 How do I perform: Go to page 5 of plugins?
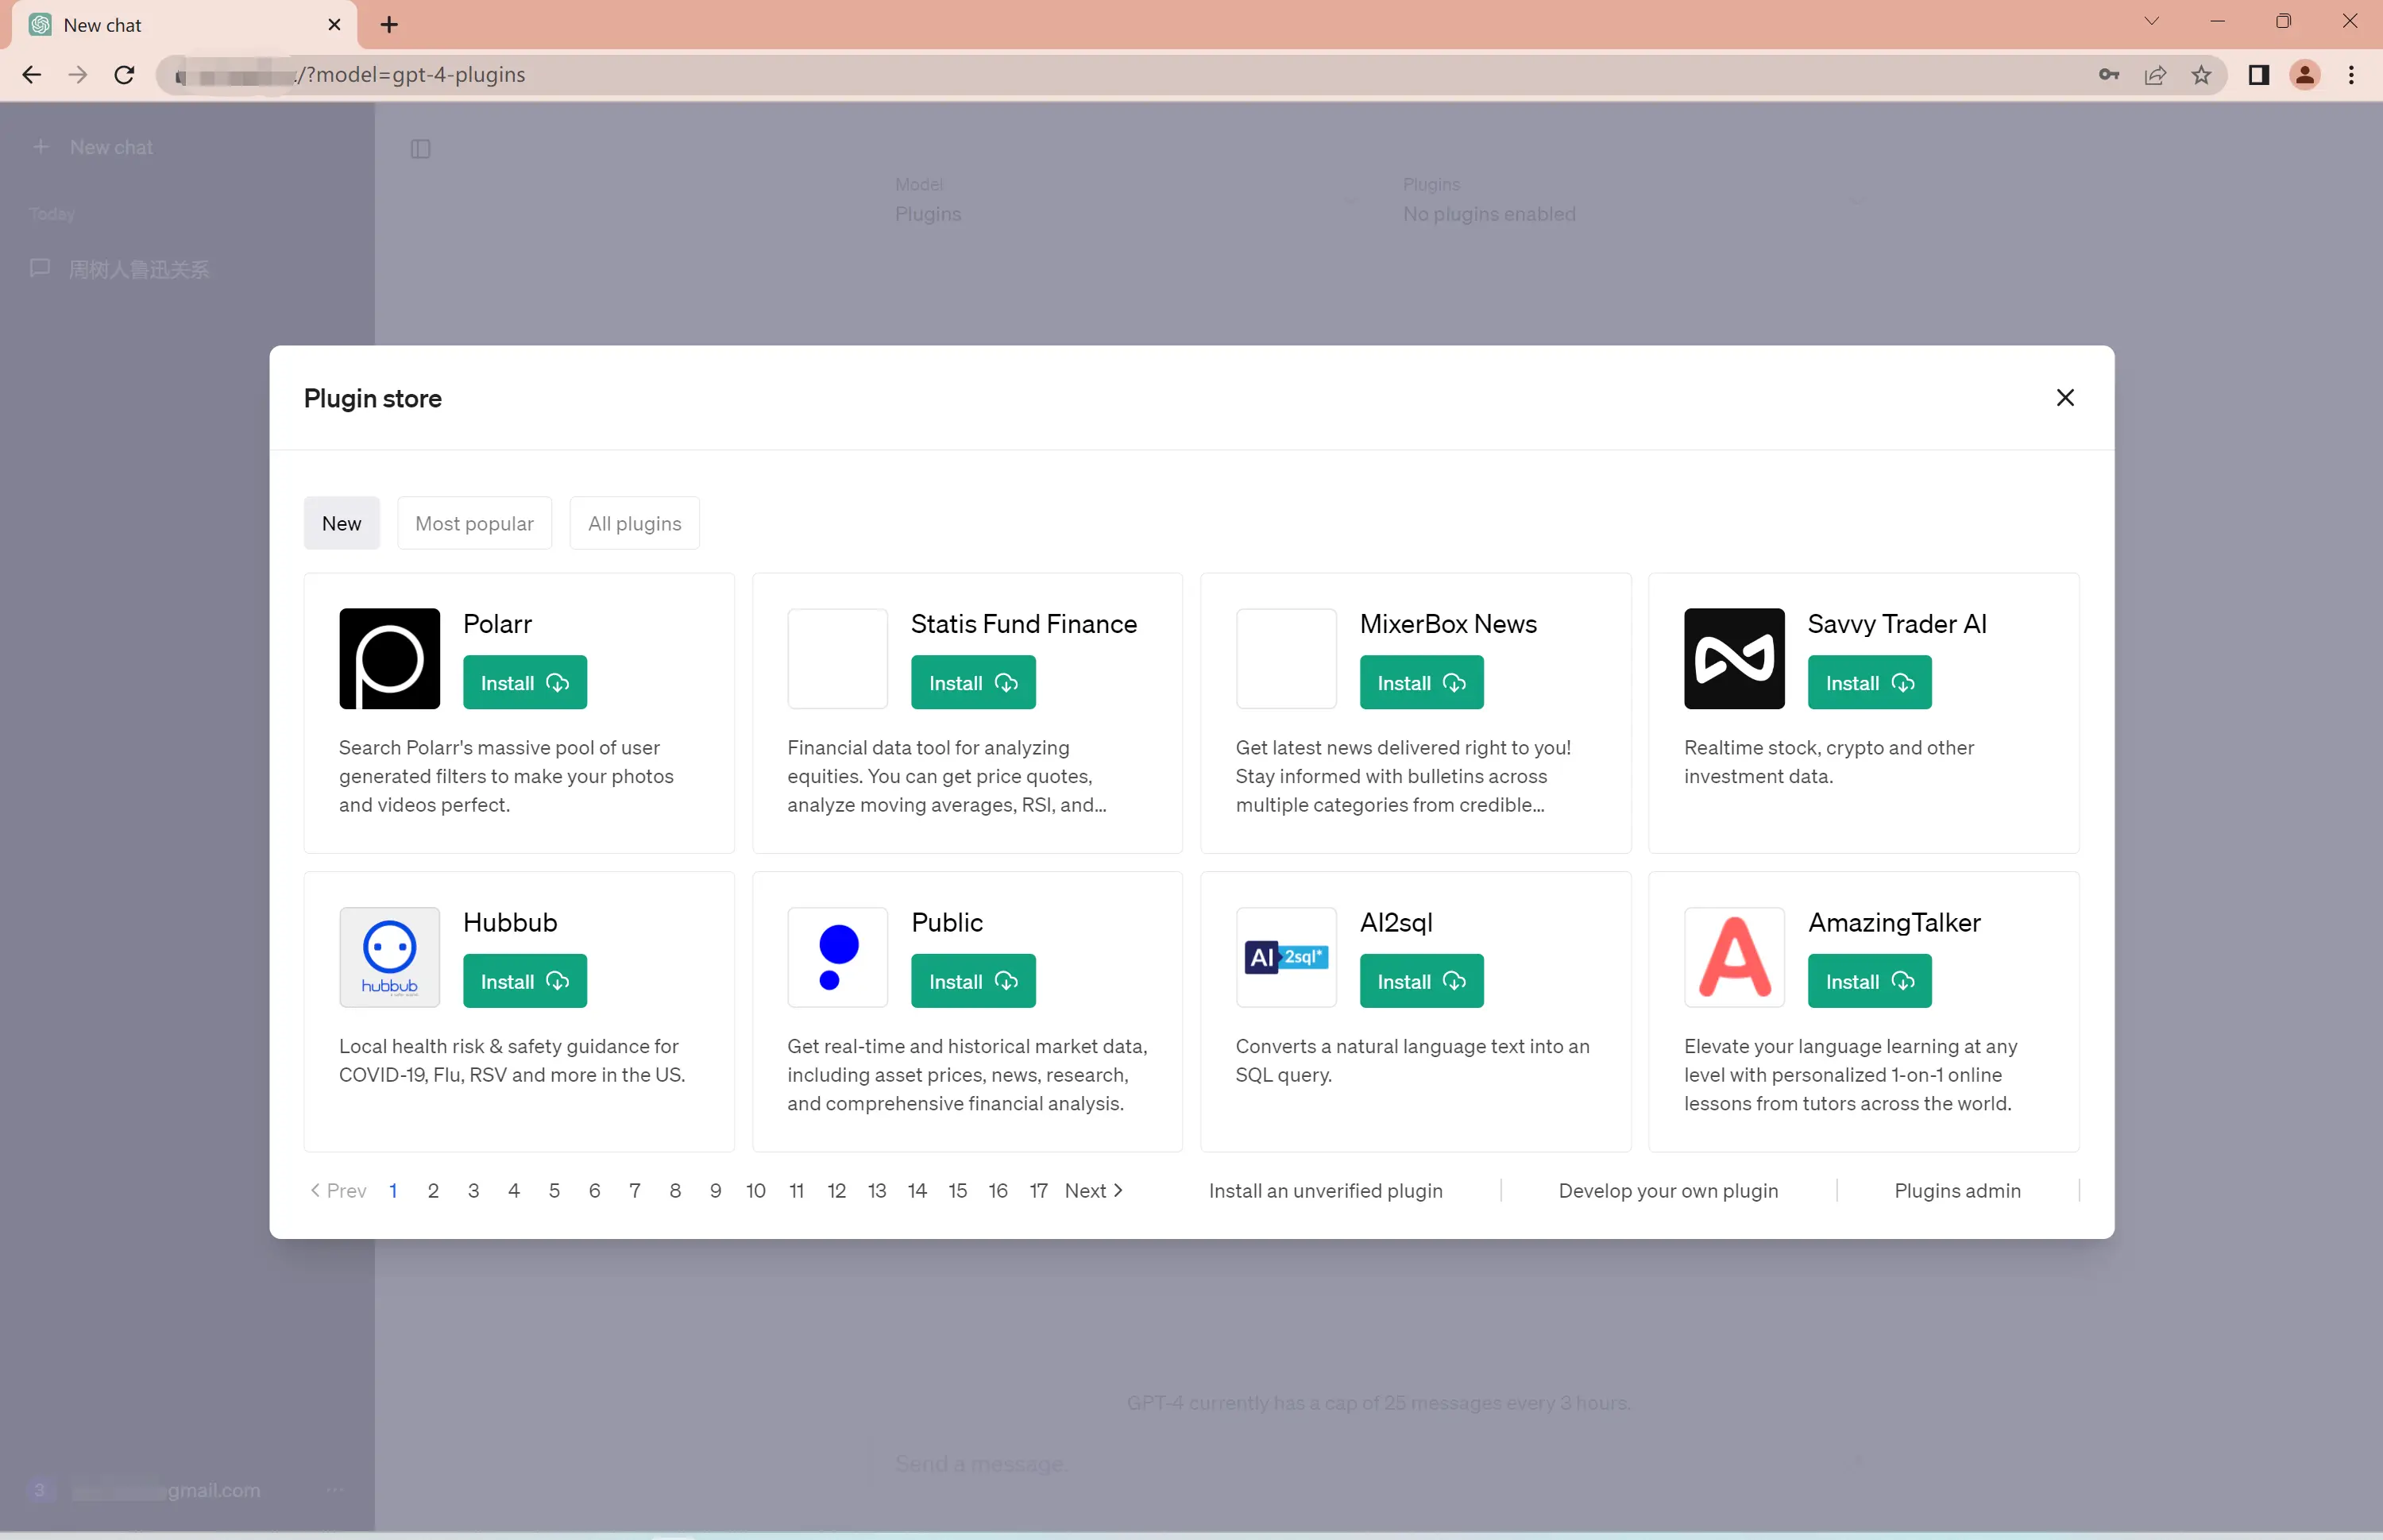[553, 1190]
